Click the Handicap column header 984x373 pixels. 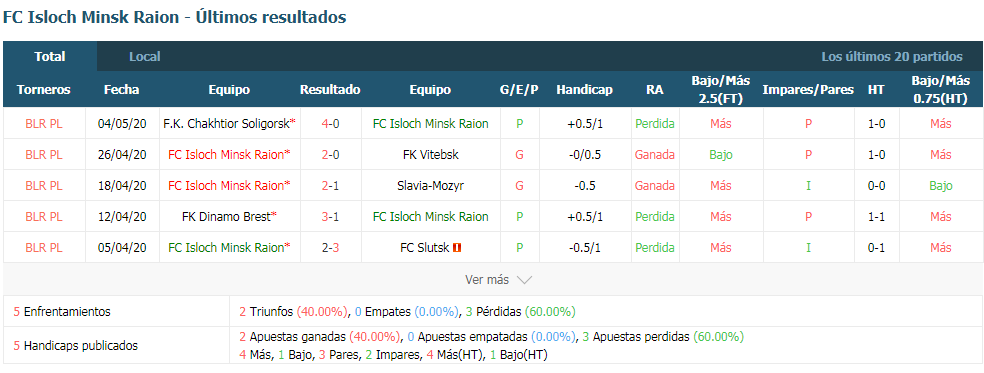point(584,90)
